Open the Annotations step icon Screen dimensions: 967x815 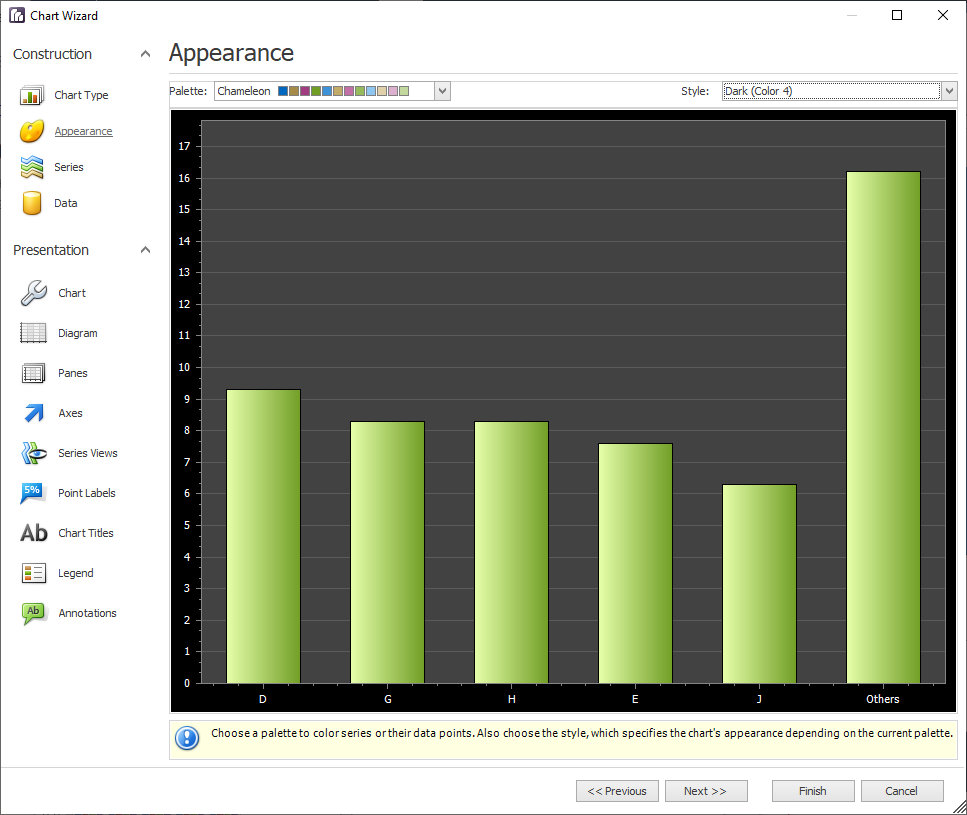[x=32, y=612]
